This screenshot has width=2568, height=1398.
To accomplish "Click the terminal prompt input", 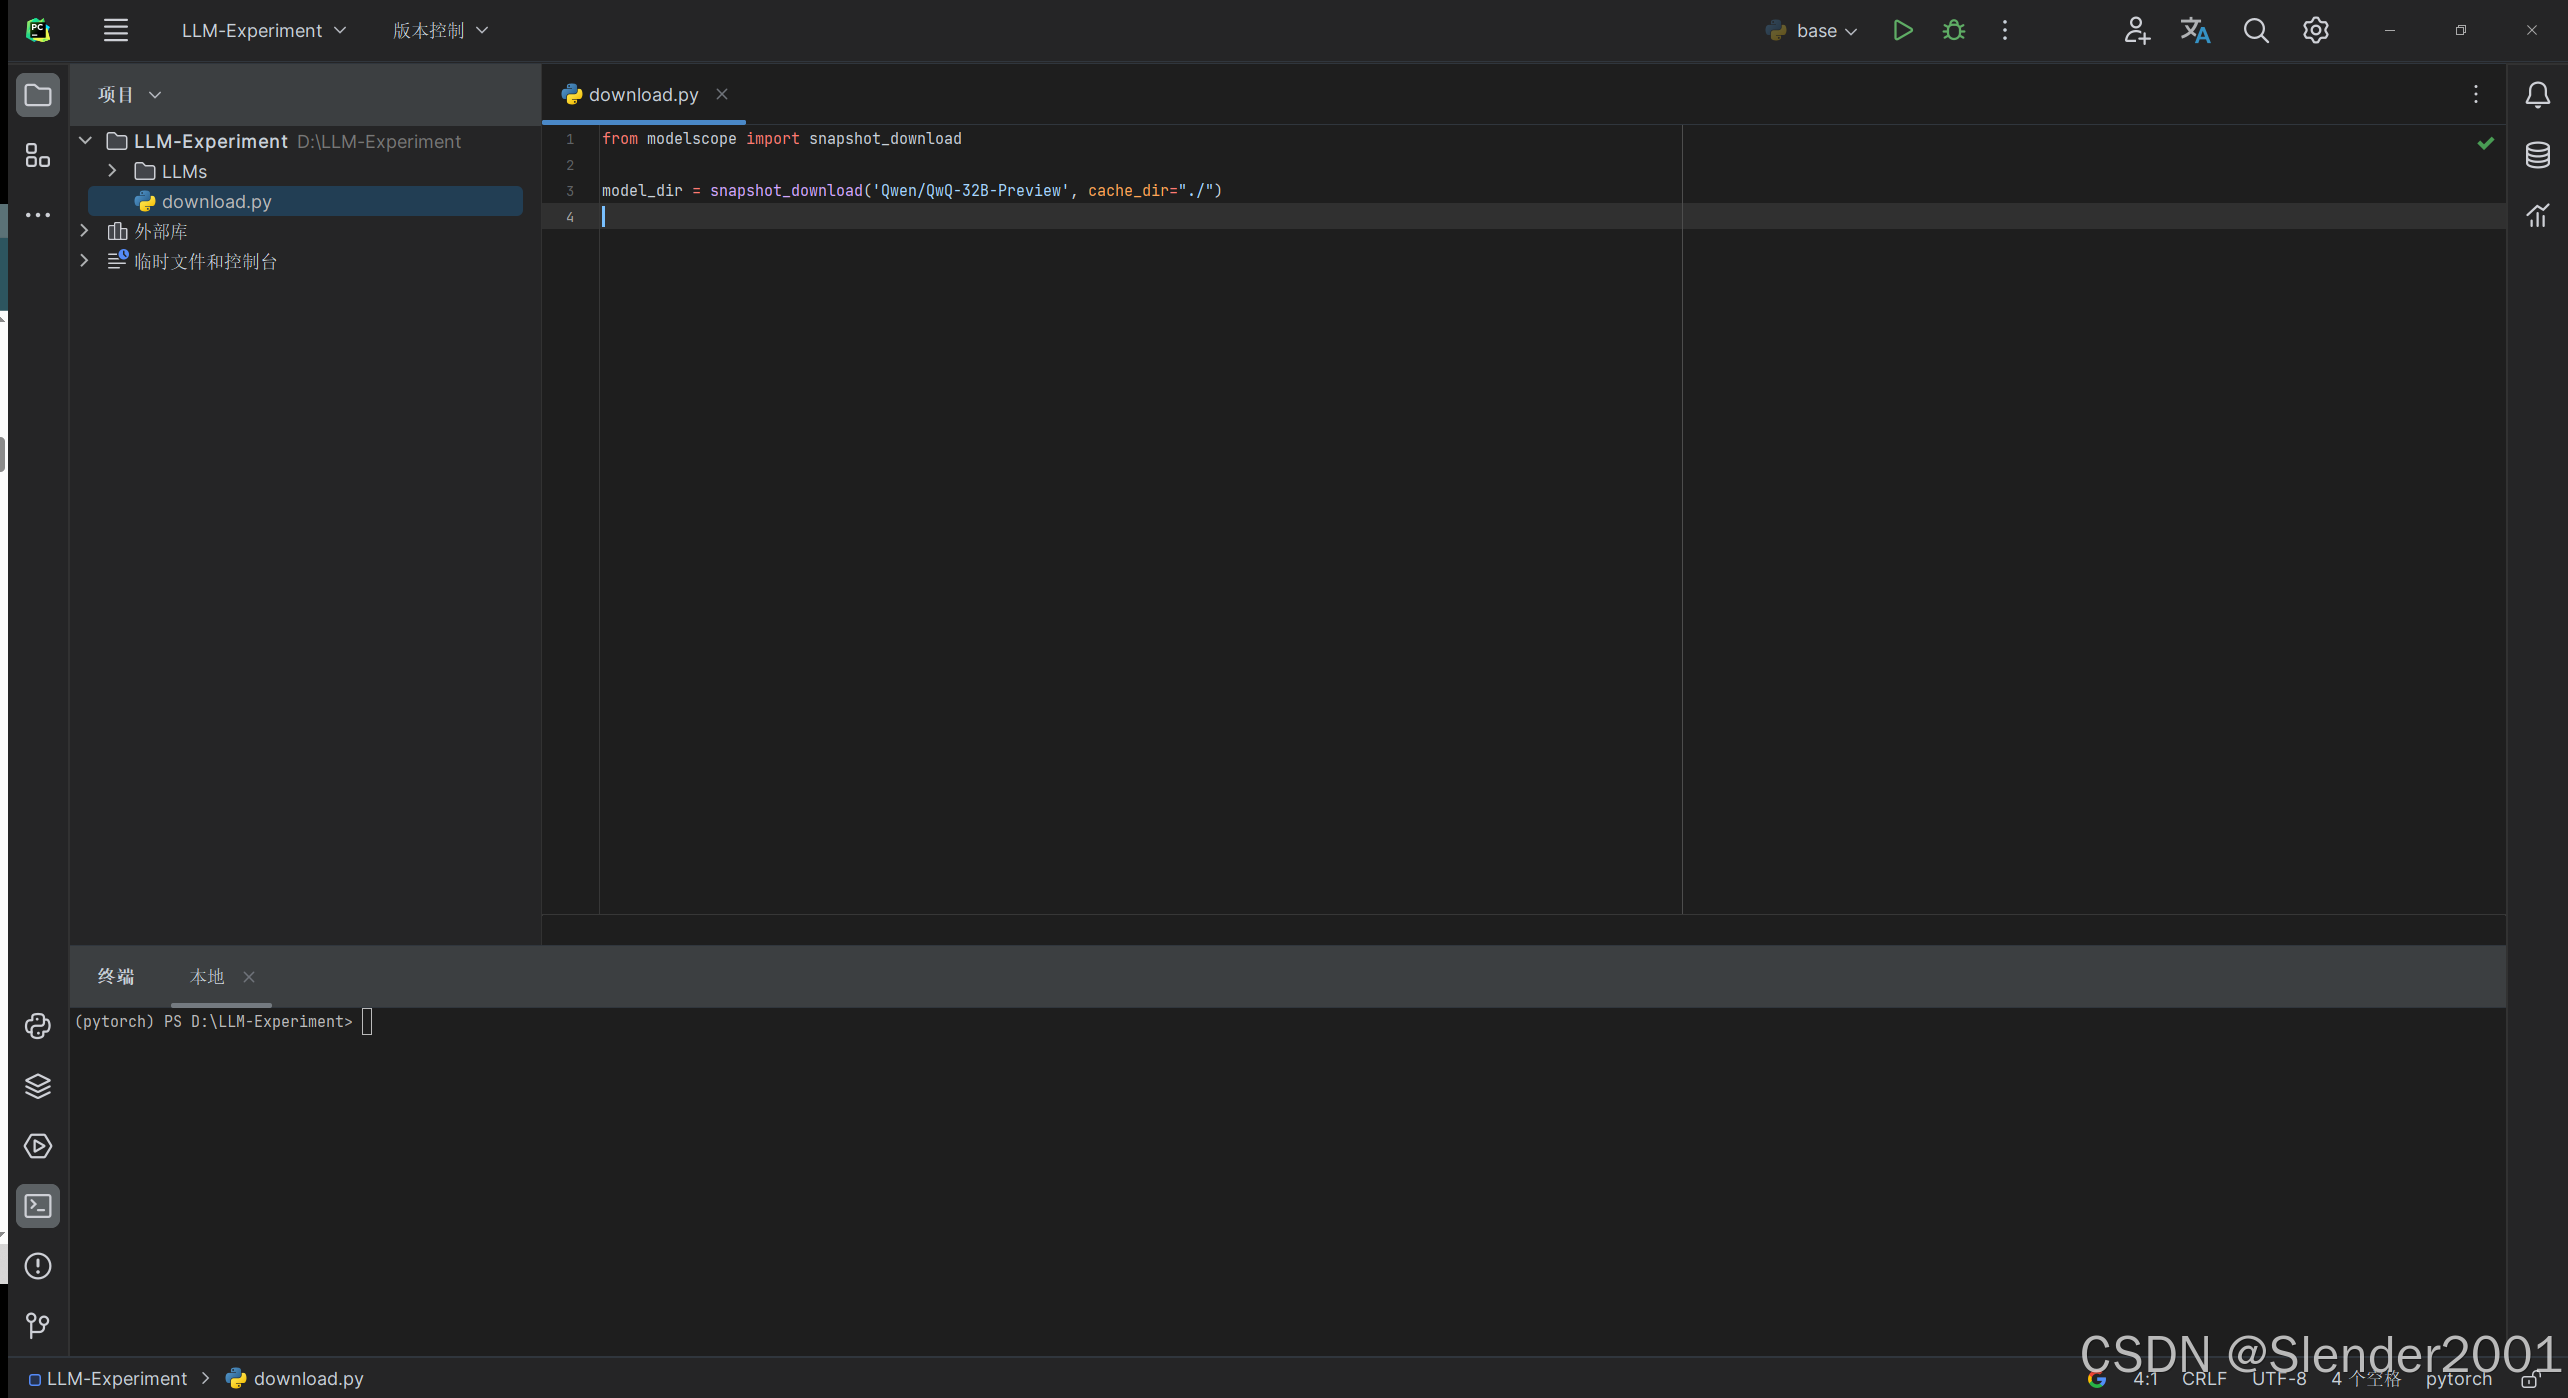I will point(367,1022).
